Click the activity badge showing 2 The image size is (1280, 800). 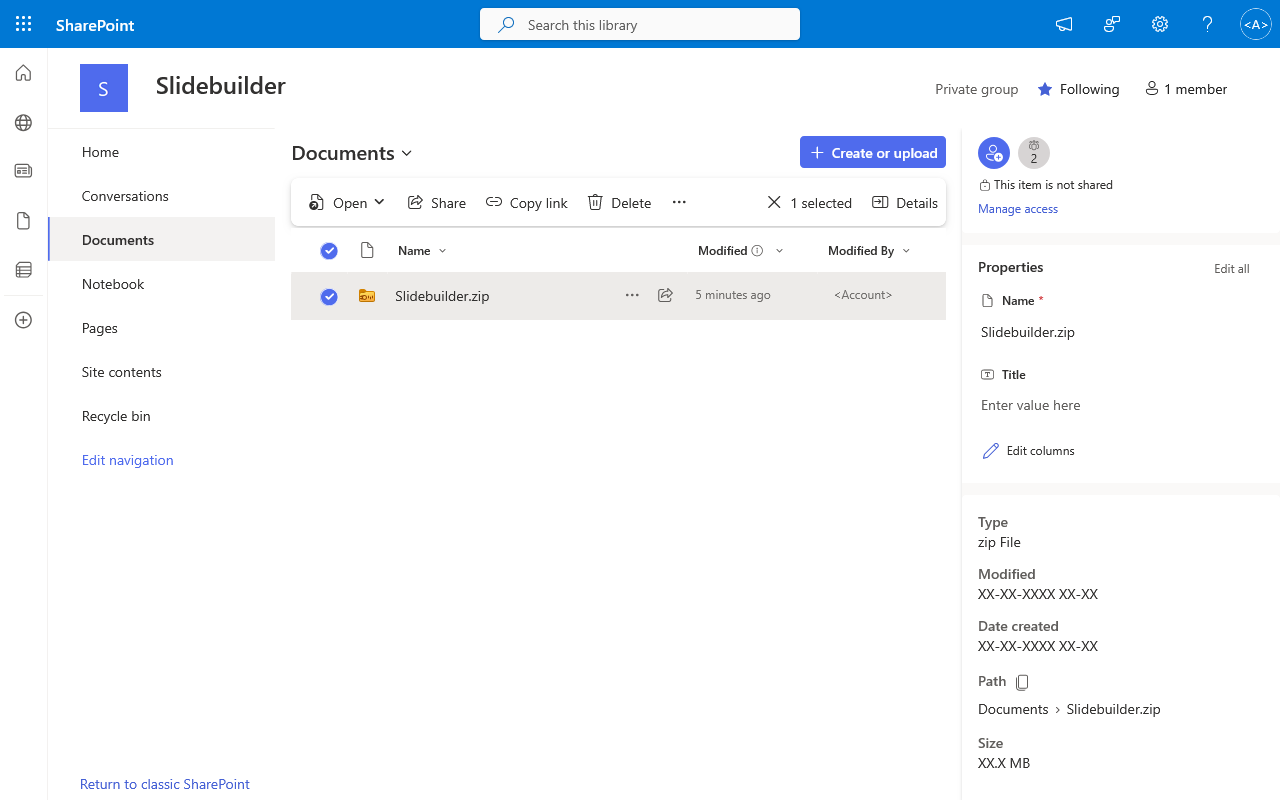pos(1034,153)
